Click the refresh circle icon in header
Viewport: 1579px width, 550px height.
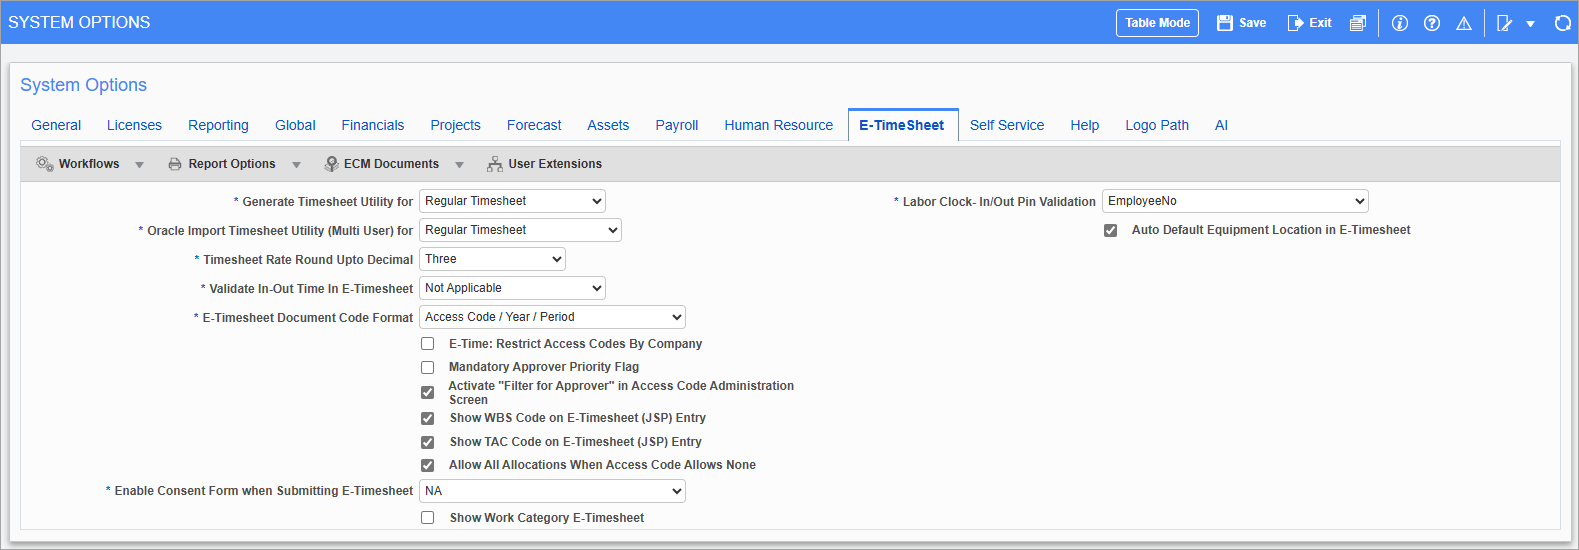click(x=1563, y=23)
